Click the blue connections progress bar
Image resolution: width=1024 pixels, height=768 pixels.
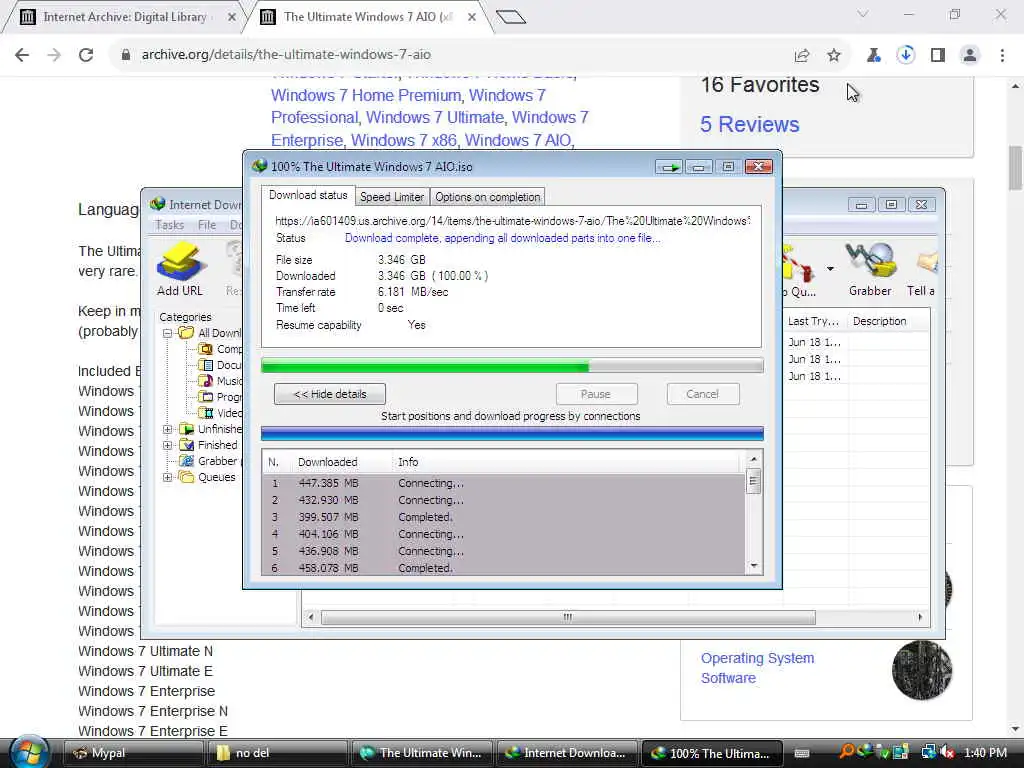click(512, 434)
